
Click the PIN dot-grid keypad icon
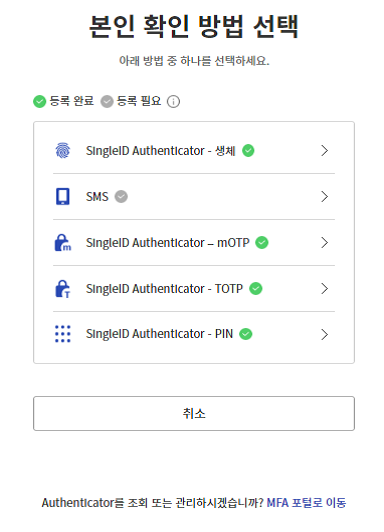tap(63, 334)
